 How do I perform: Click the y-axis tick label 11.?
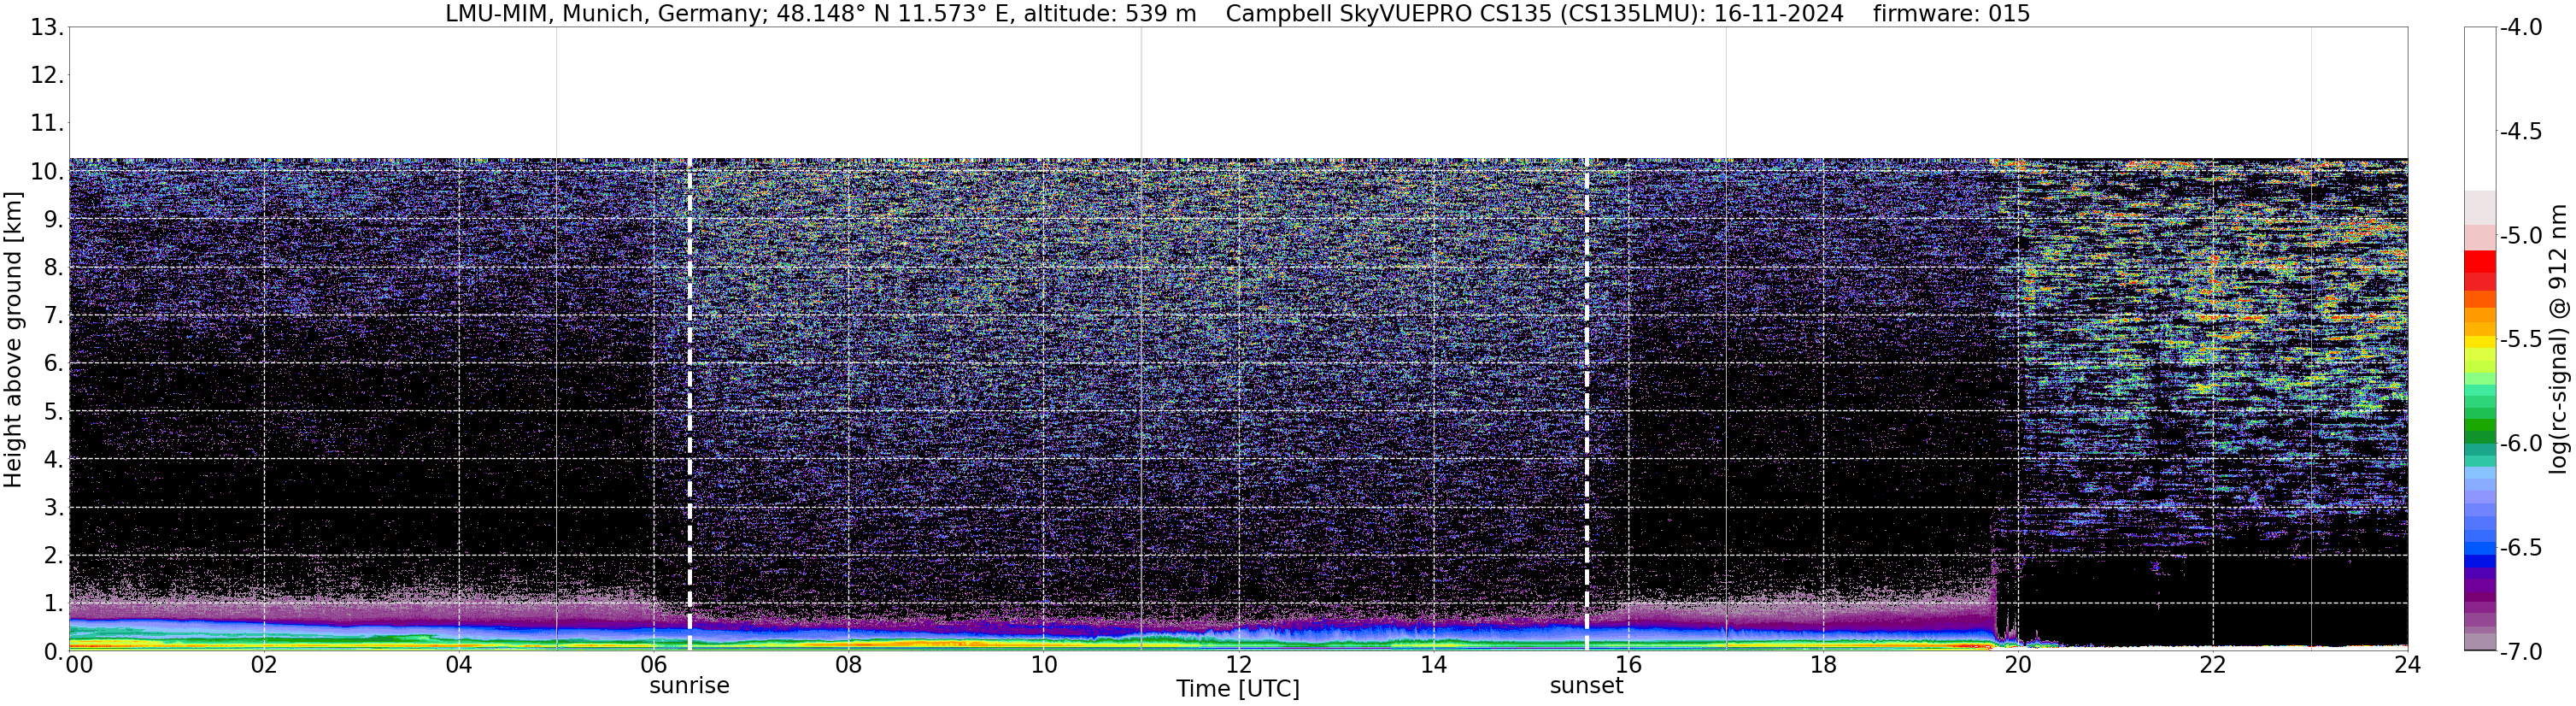(47, 123)
